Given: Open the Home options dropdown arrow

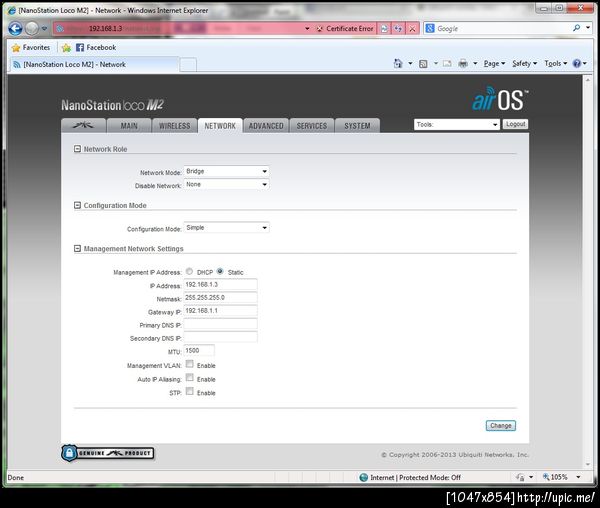Looking at the screenshot, I should [410, 64].
